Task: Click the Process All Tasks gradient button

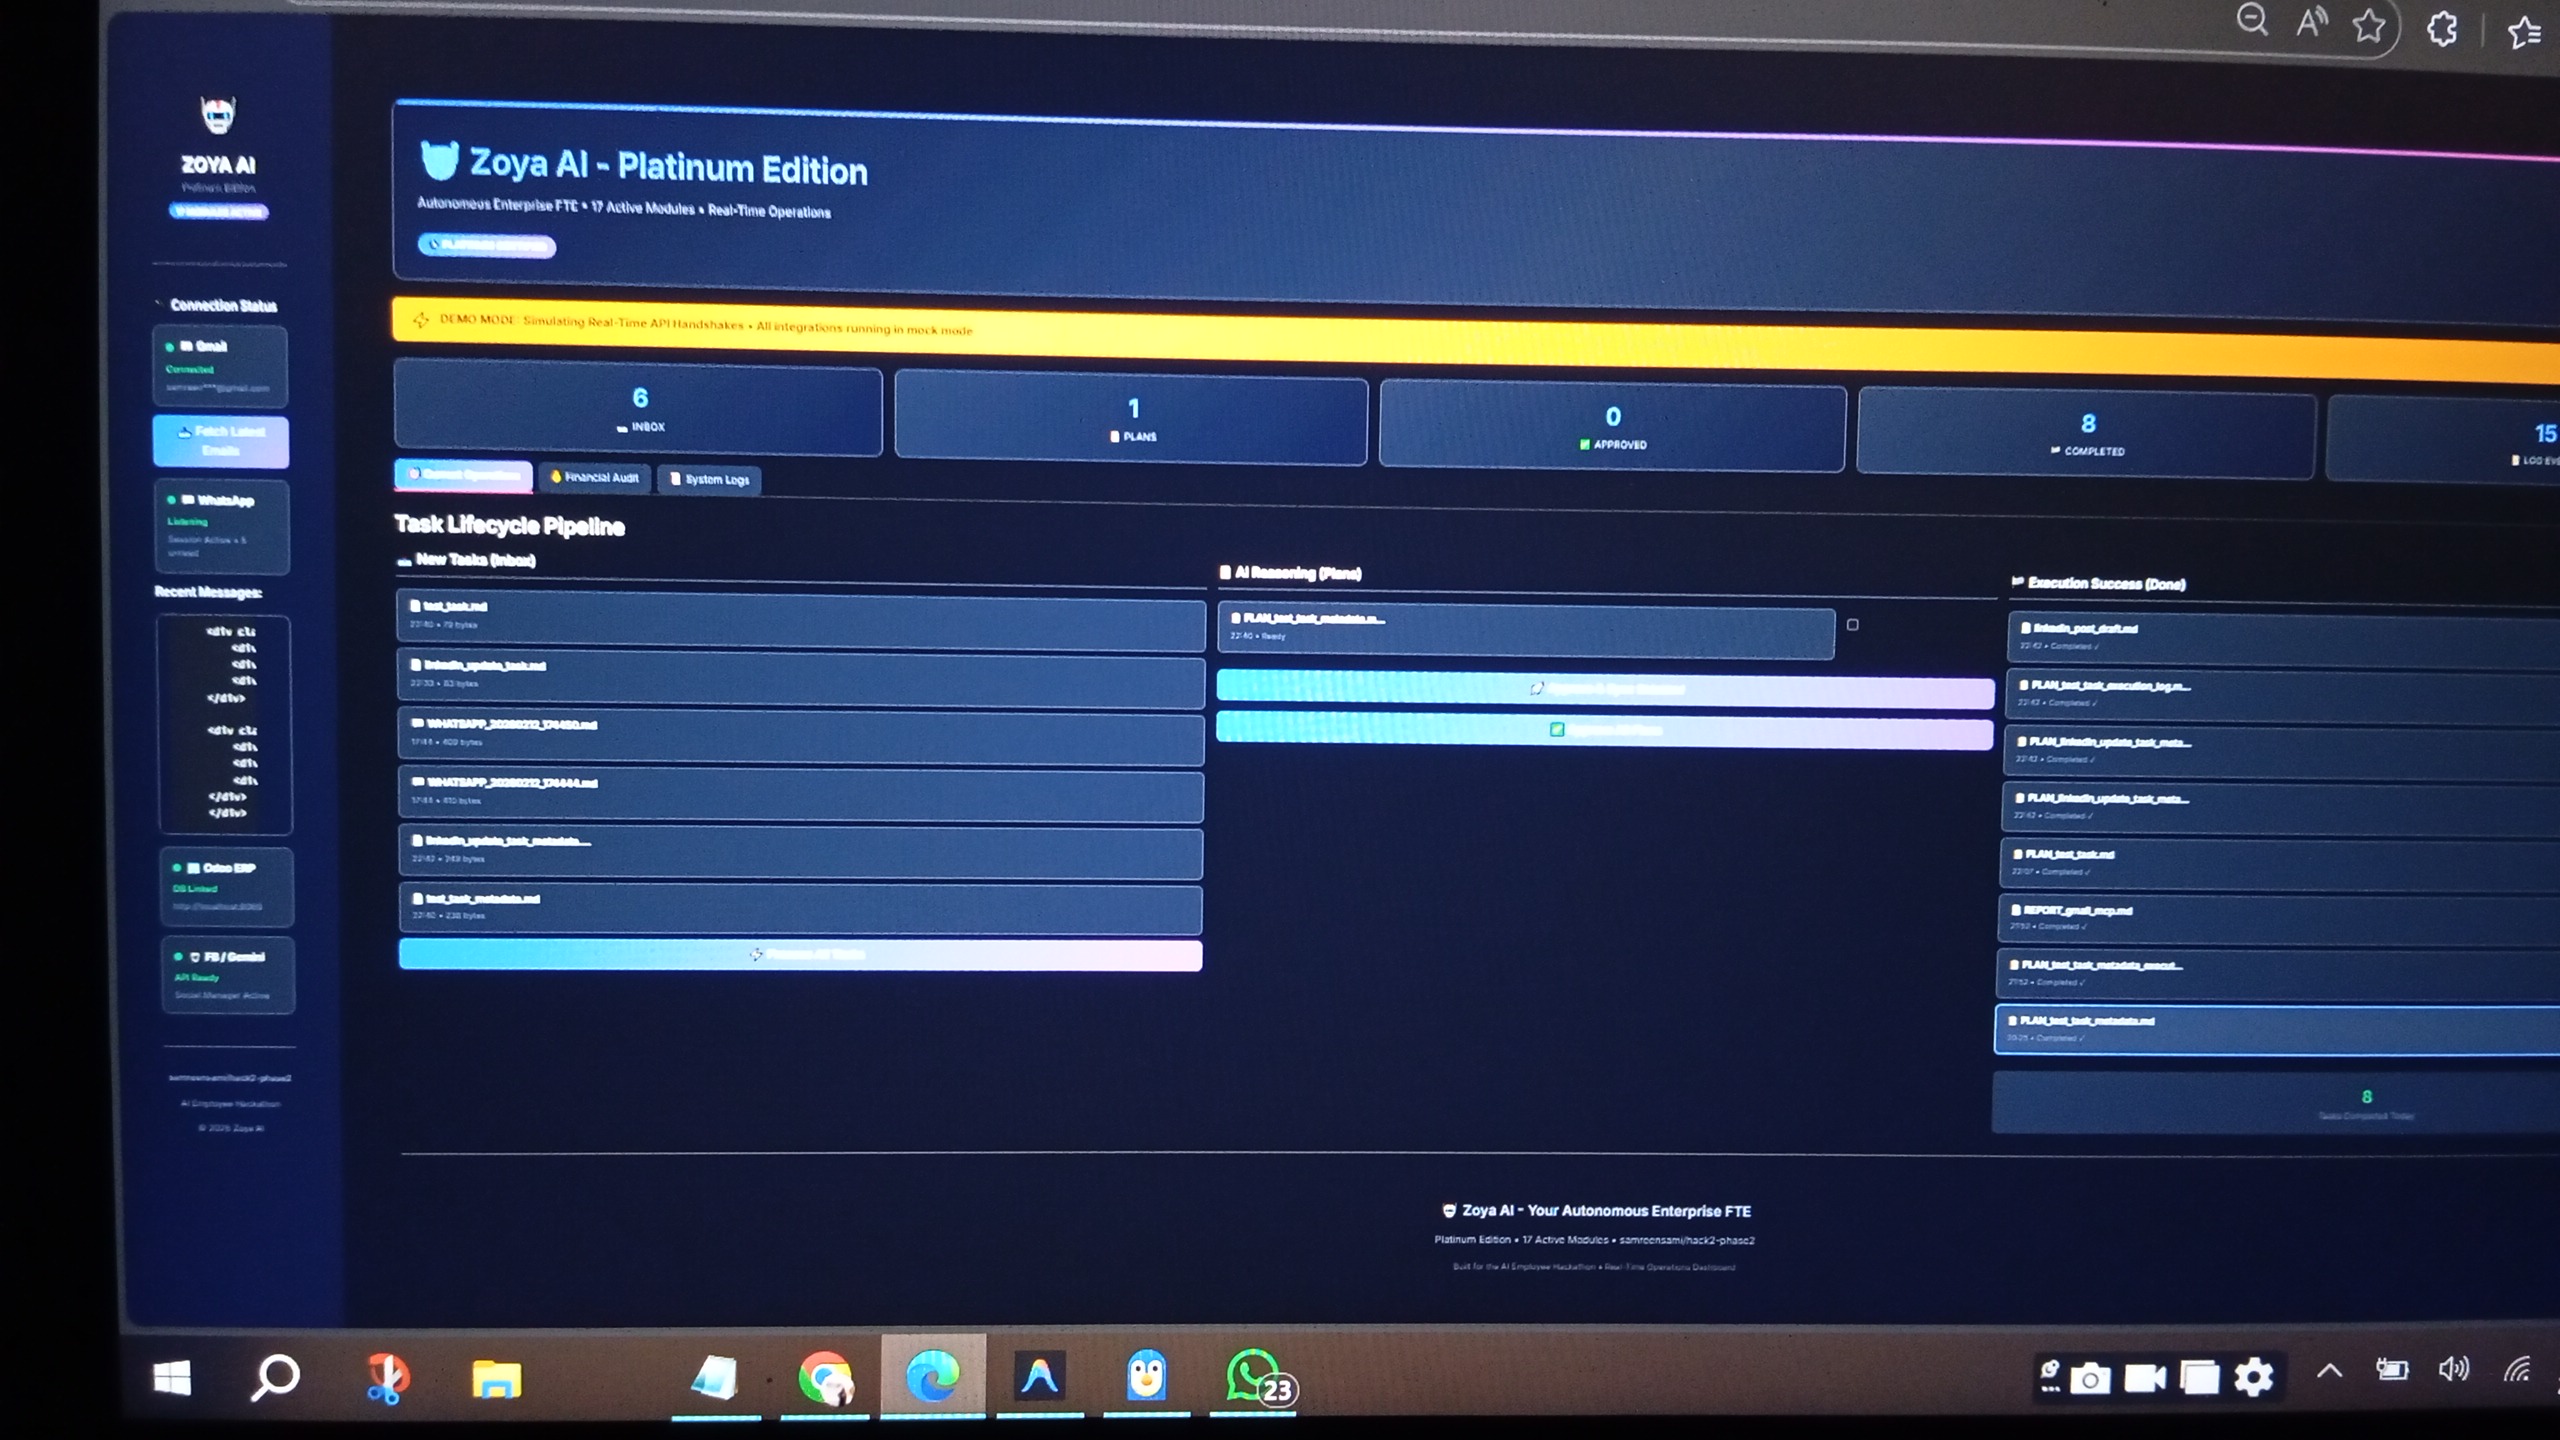Action: pyautogui.click(x=800, y=955)
